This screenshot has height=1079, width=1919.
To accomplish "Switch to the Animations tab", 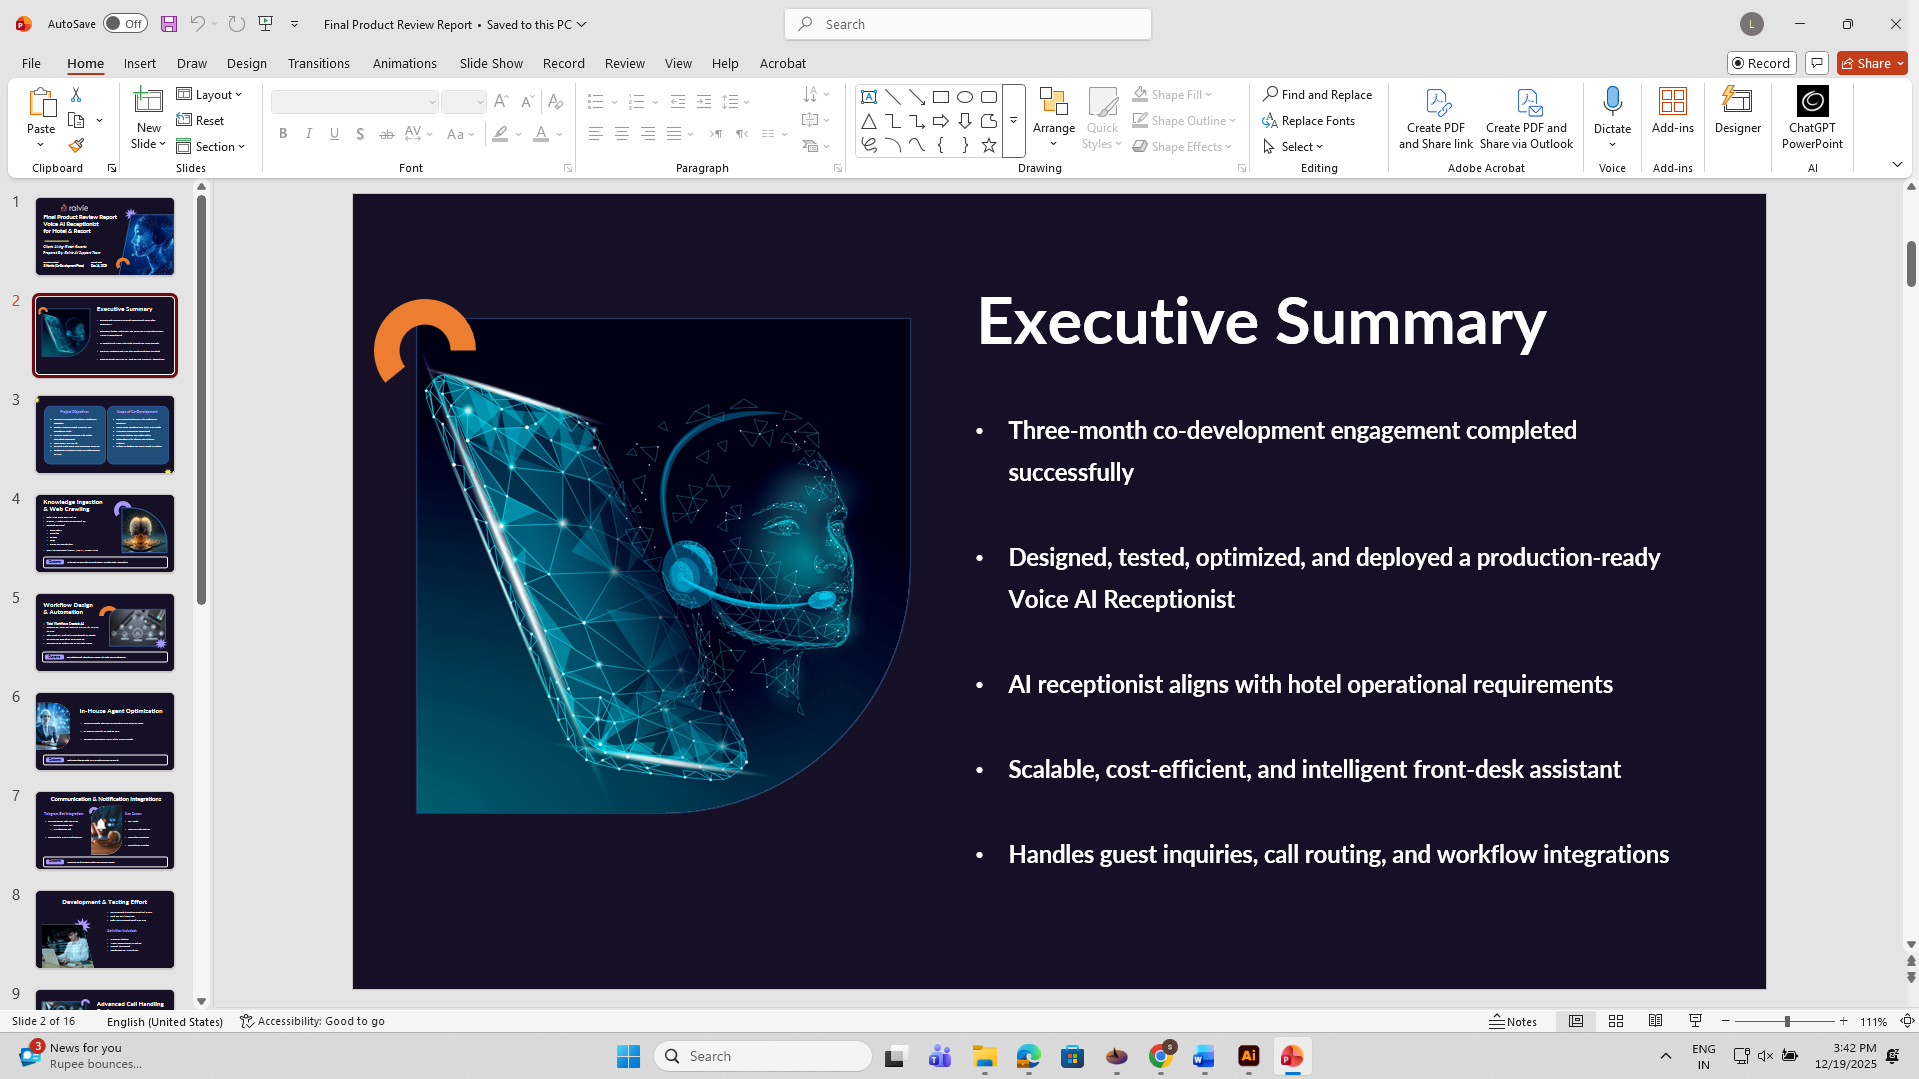I will [x=404, y=63].
